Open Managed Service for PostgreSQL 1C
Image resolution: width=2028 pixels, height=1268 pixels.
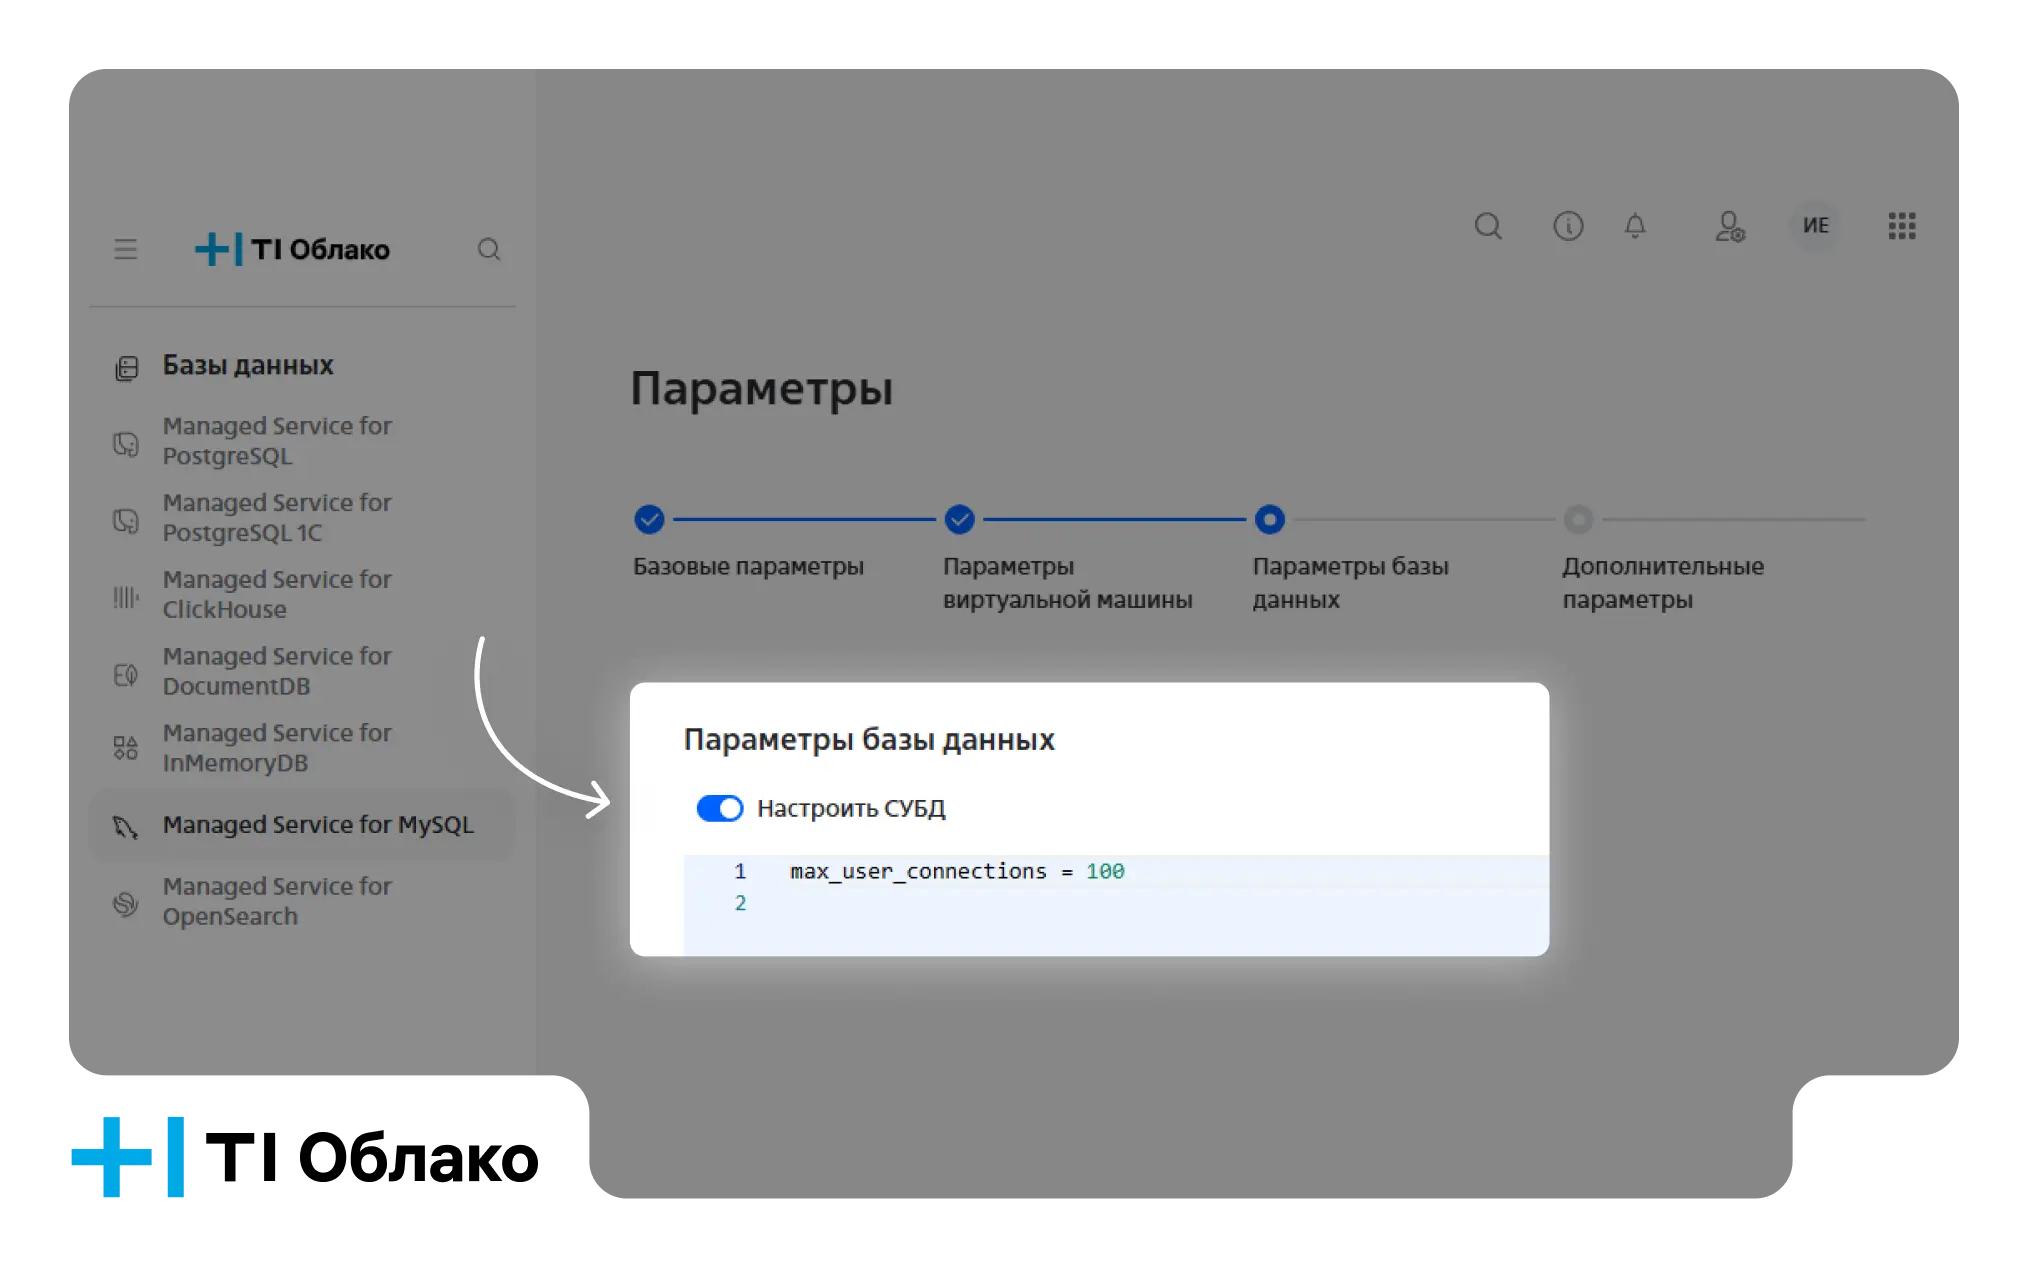(x=277, y=518)
